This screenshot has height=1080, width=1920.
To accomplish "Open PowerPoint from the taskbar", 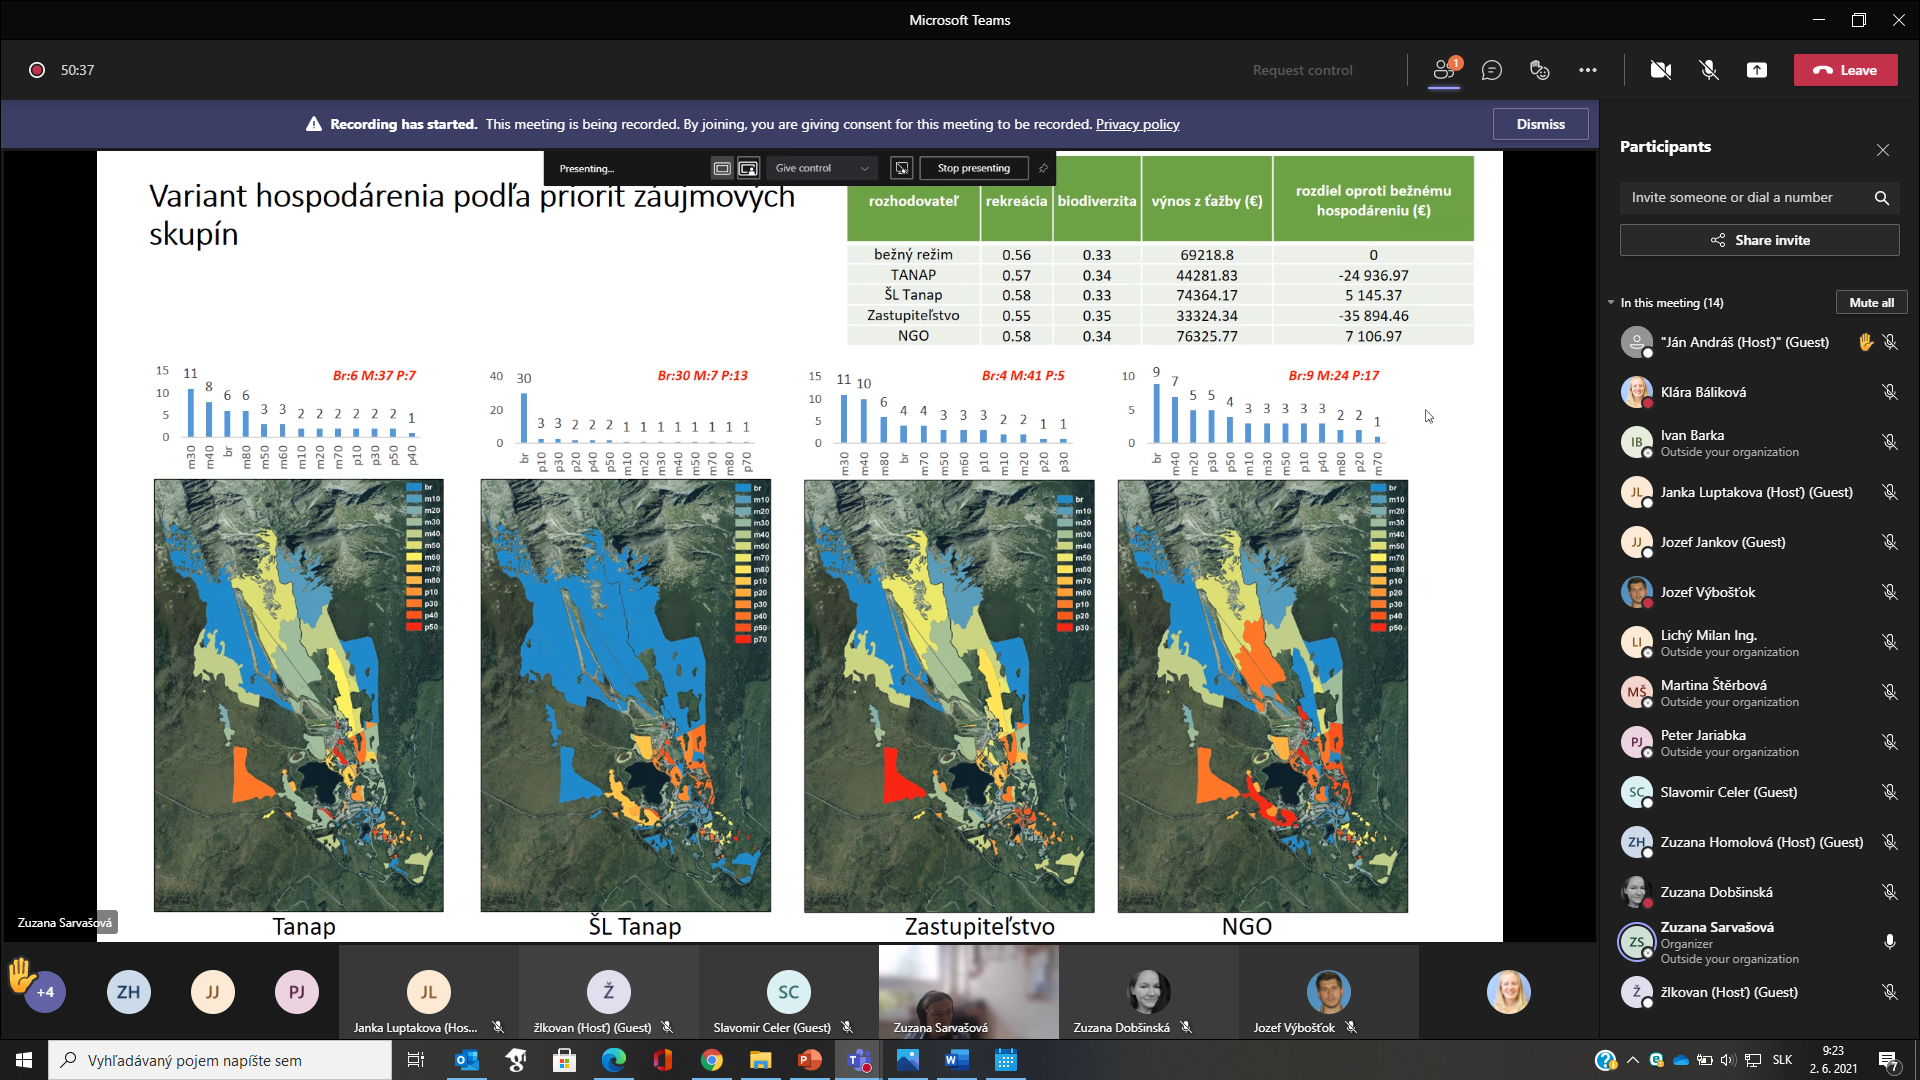I will pyautogui.click(x=810, y=1060).
